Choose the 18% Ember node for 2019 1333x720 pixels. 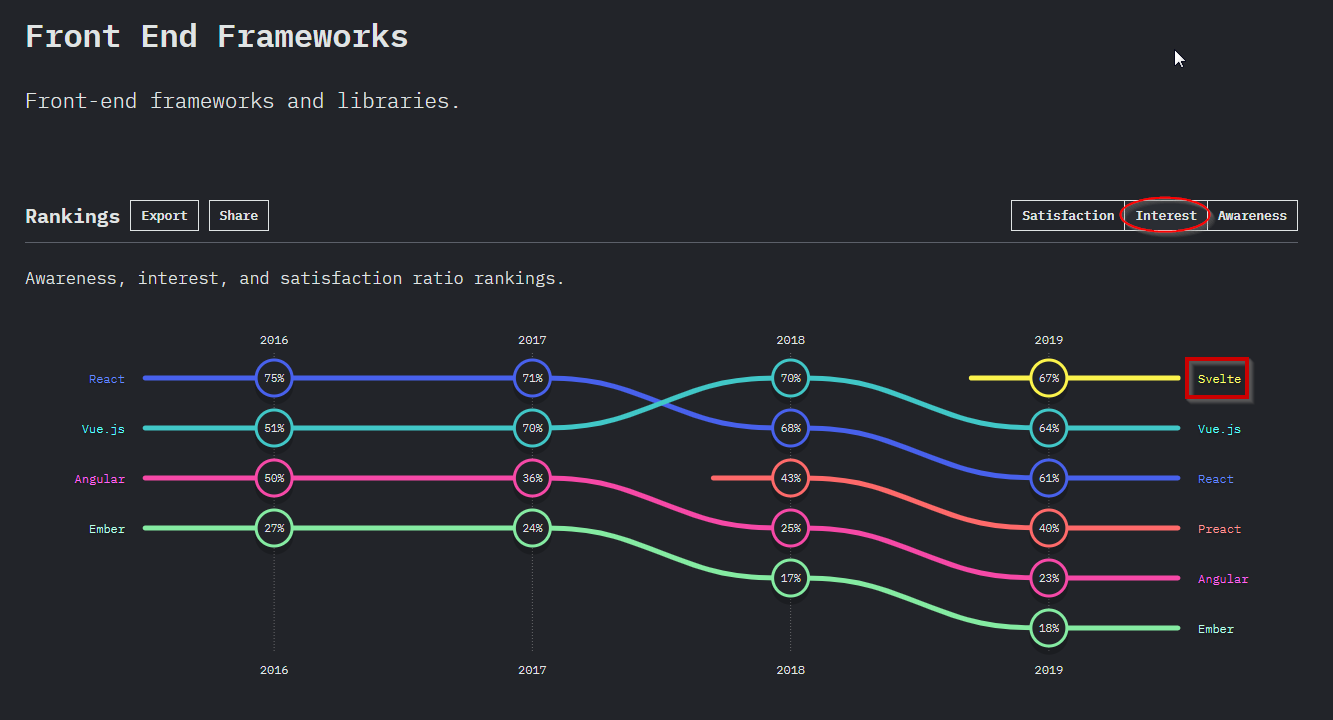pyautogui.click(x=1048, y=628)
